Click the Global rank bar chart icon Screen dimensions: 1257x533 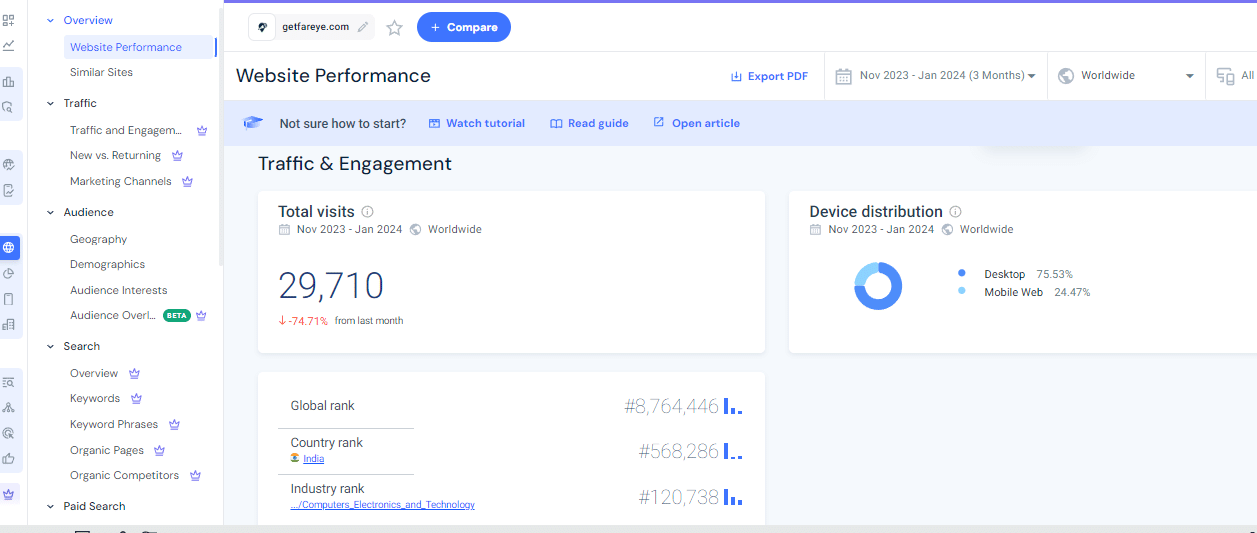[733, 407]
